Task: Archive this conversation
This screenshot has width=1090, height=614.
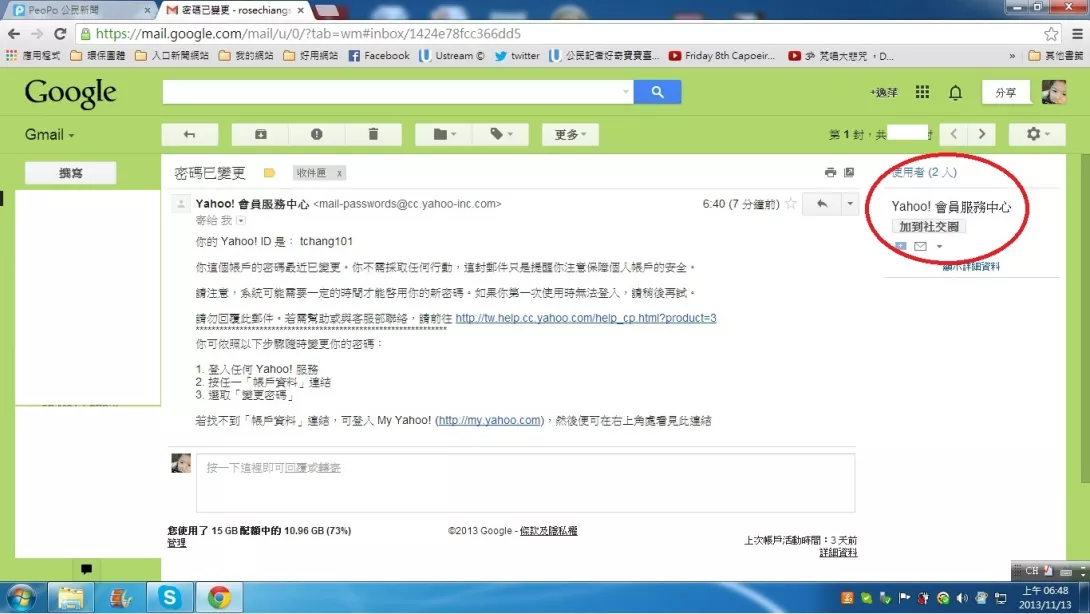Action: click(x=261, y=134)
